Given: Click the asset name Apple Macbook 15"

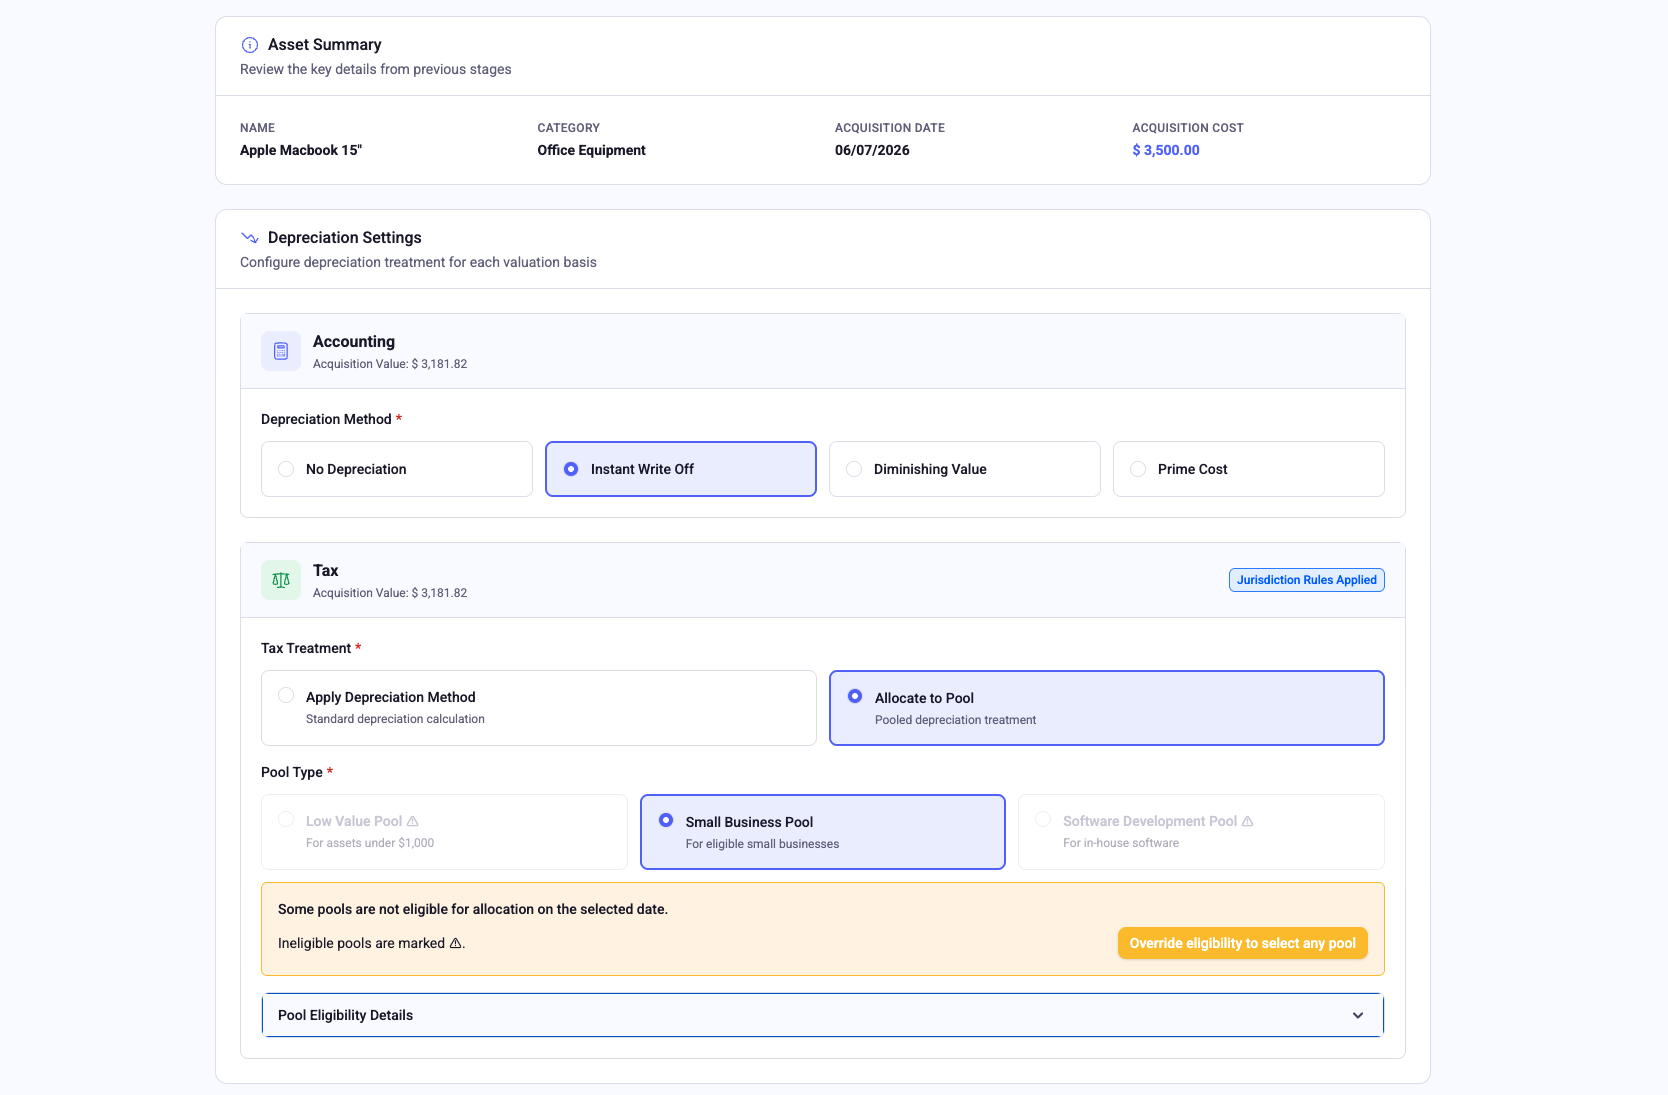Looking at the screenshot, I should tap(301, 150).
